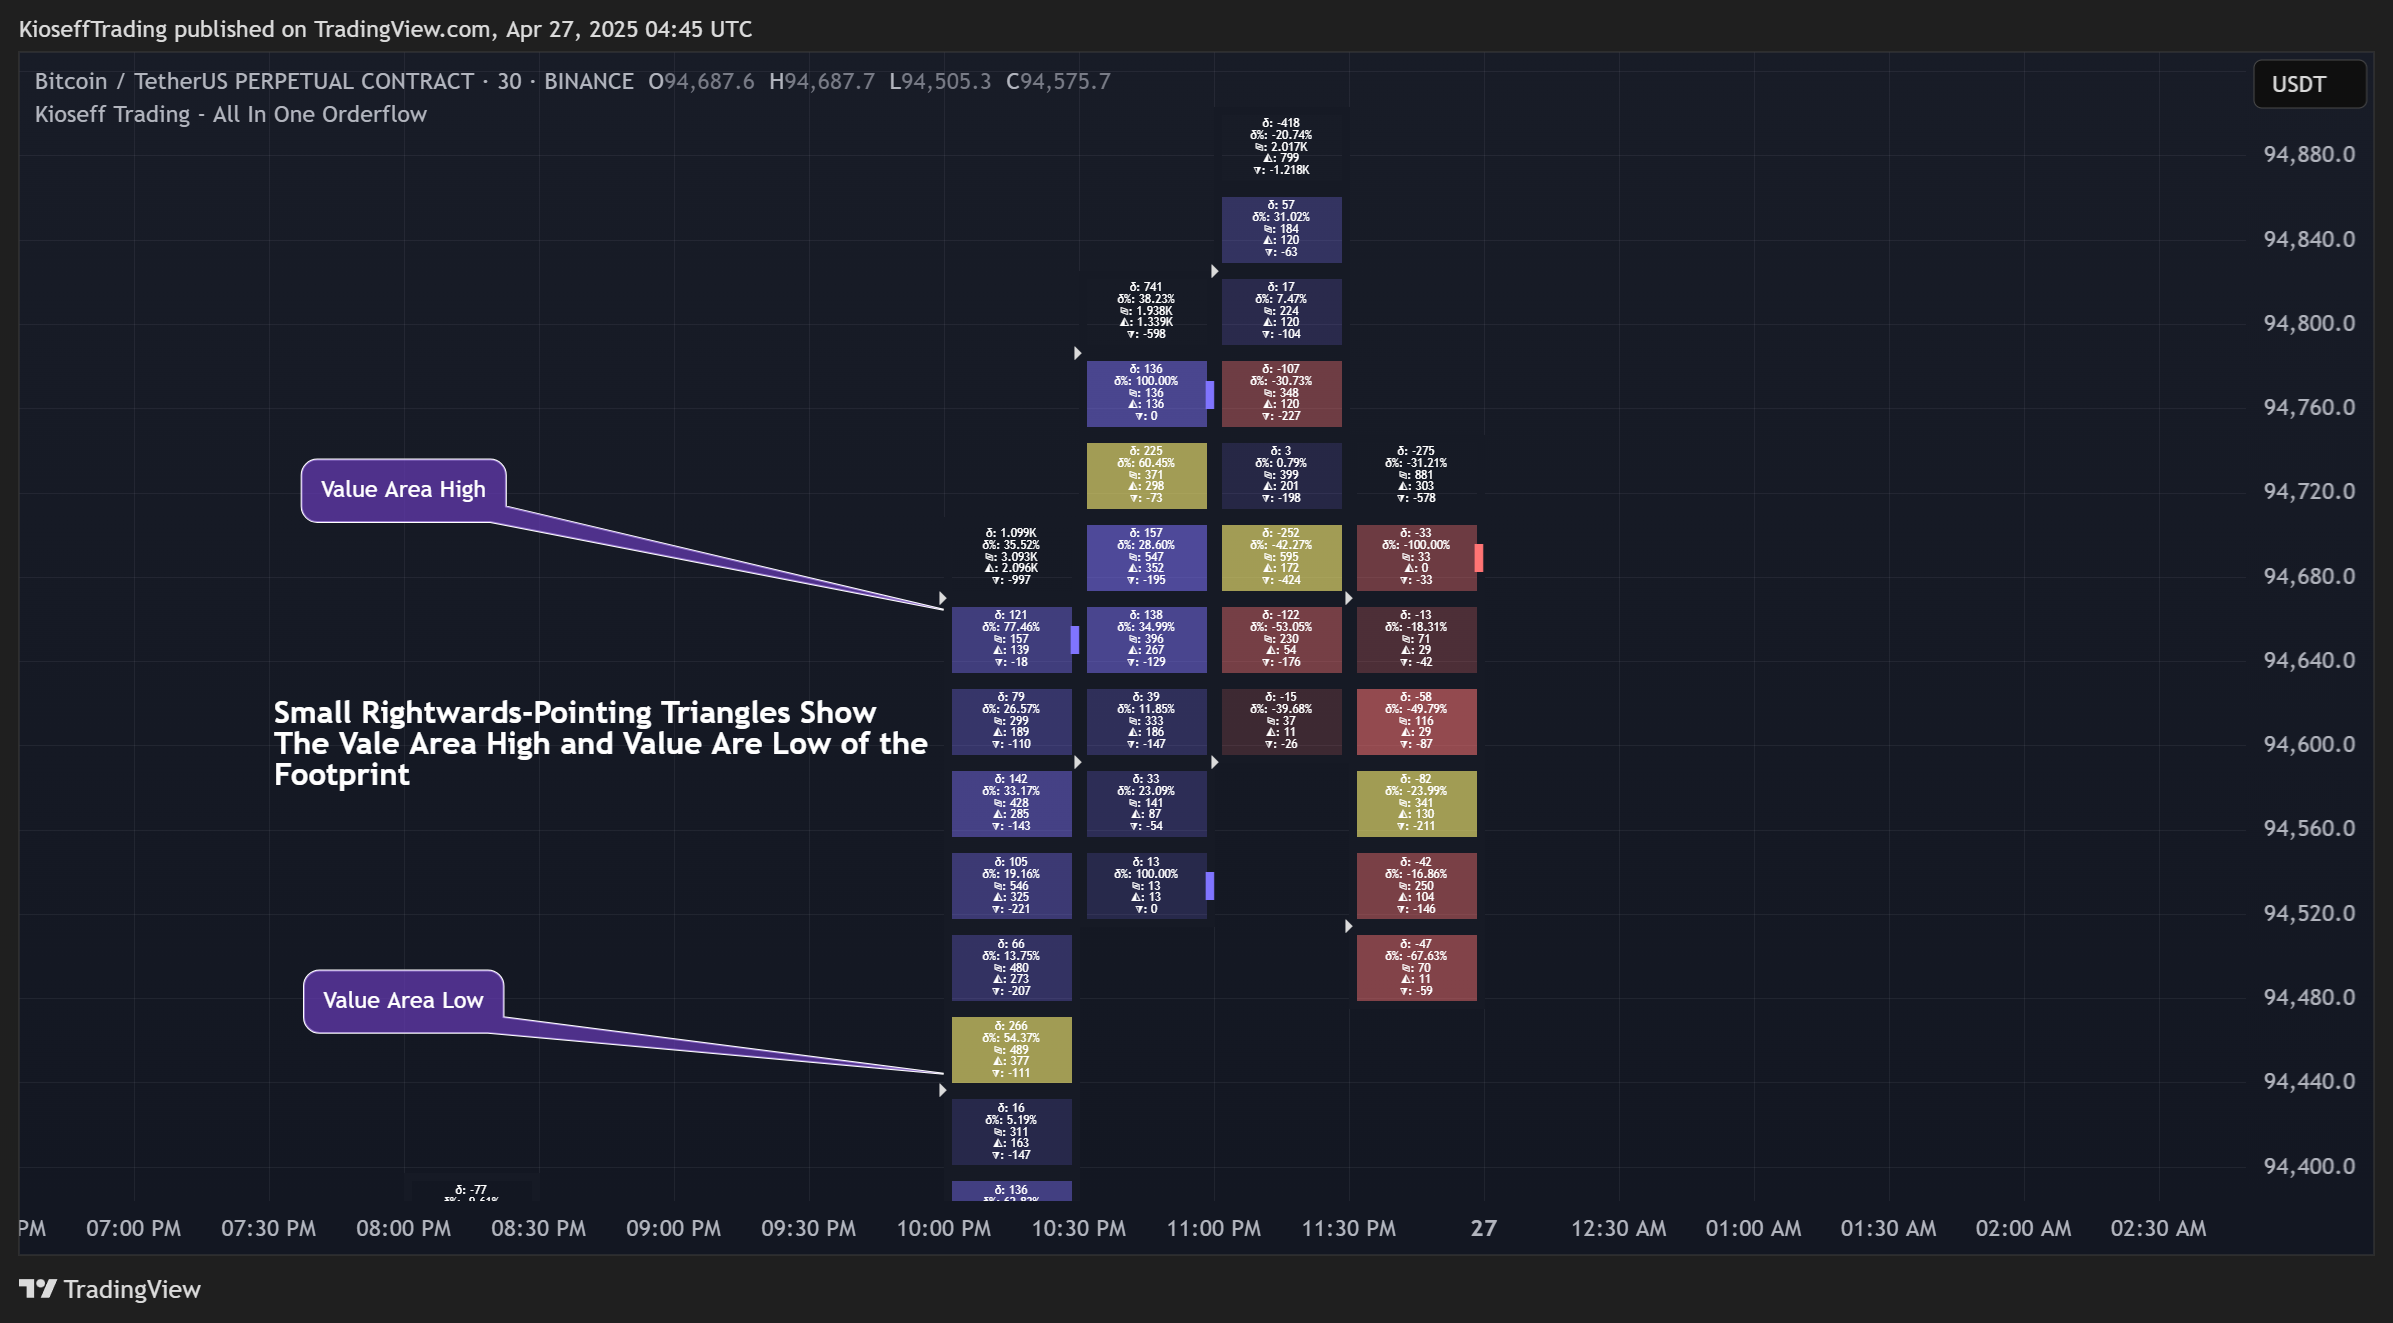This screenshot has height=1323, width=2393.
Task: Click the 94,400.0 price axis label
Action: (x=2309, y=1166)
